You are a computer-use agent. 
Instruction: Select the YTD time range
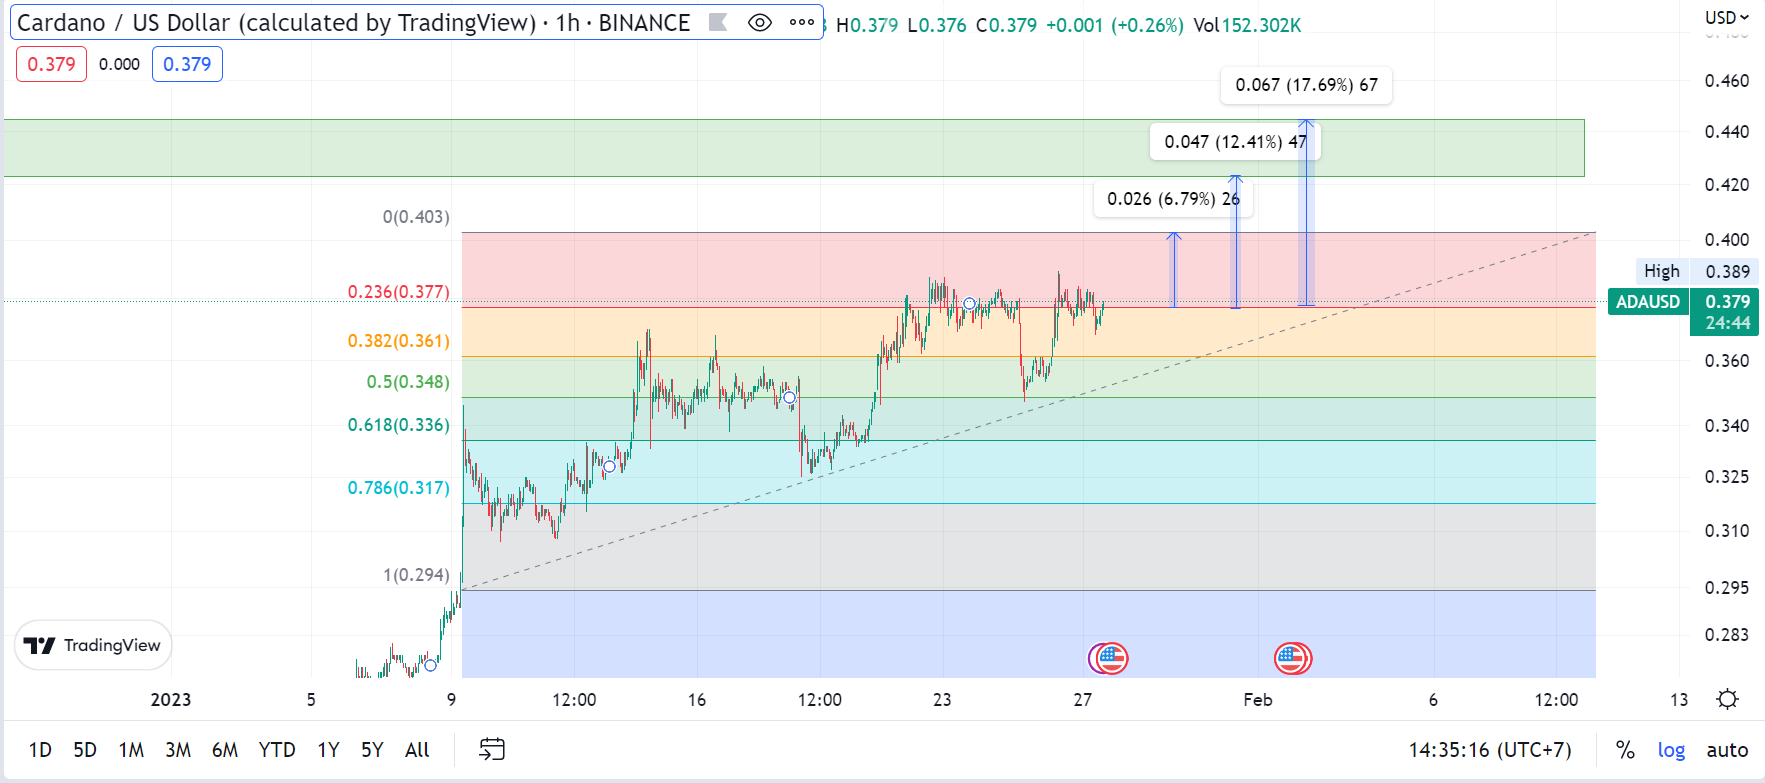click(x=277, y=750)
